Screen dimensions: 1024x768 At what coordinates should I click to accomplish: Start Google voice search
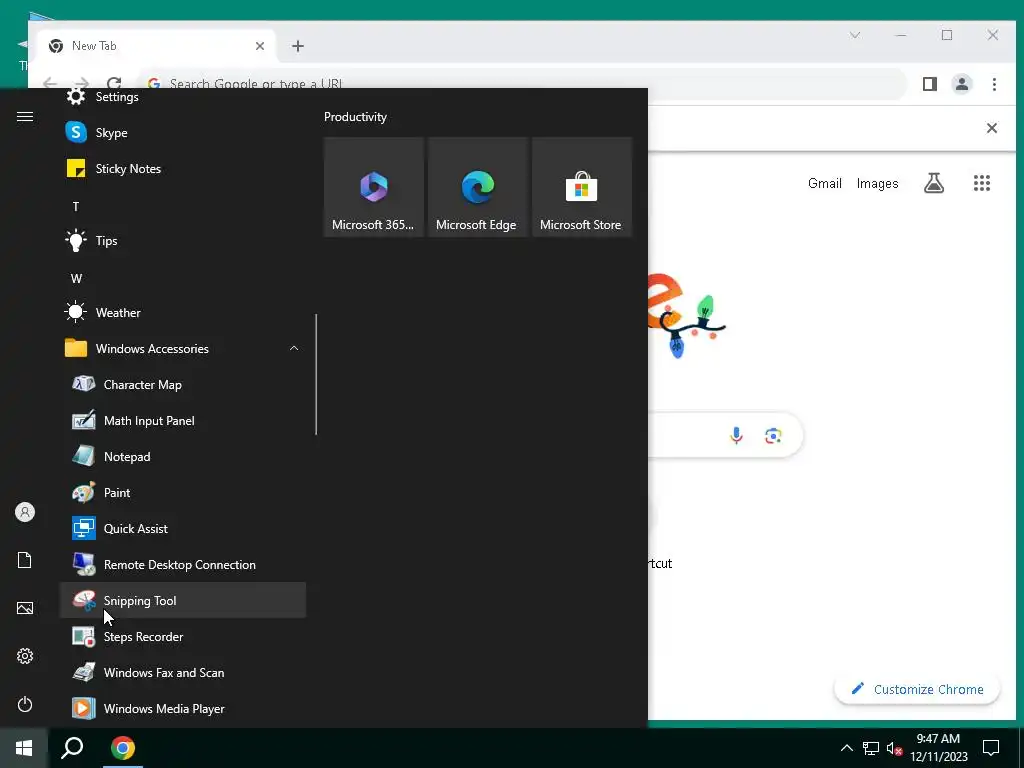736,435
